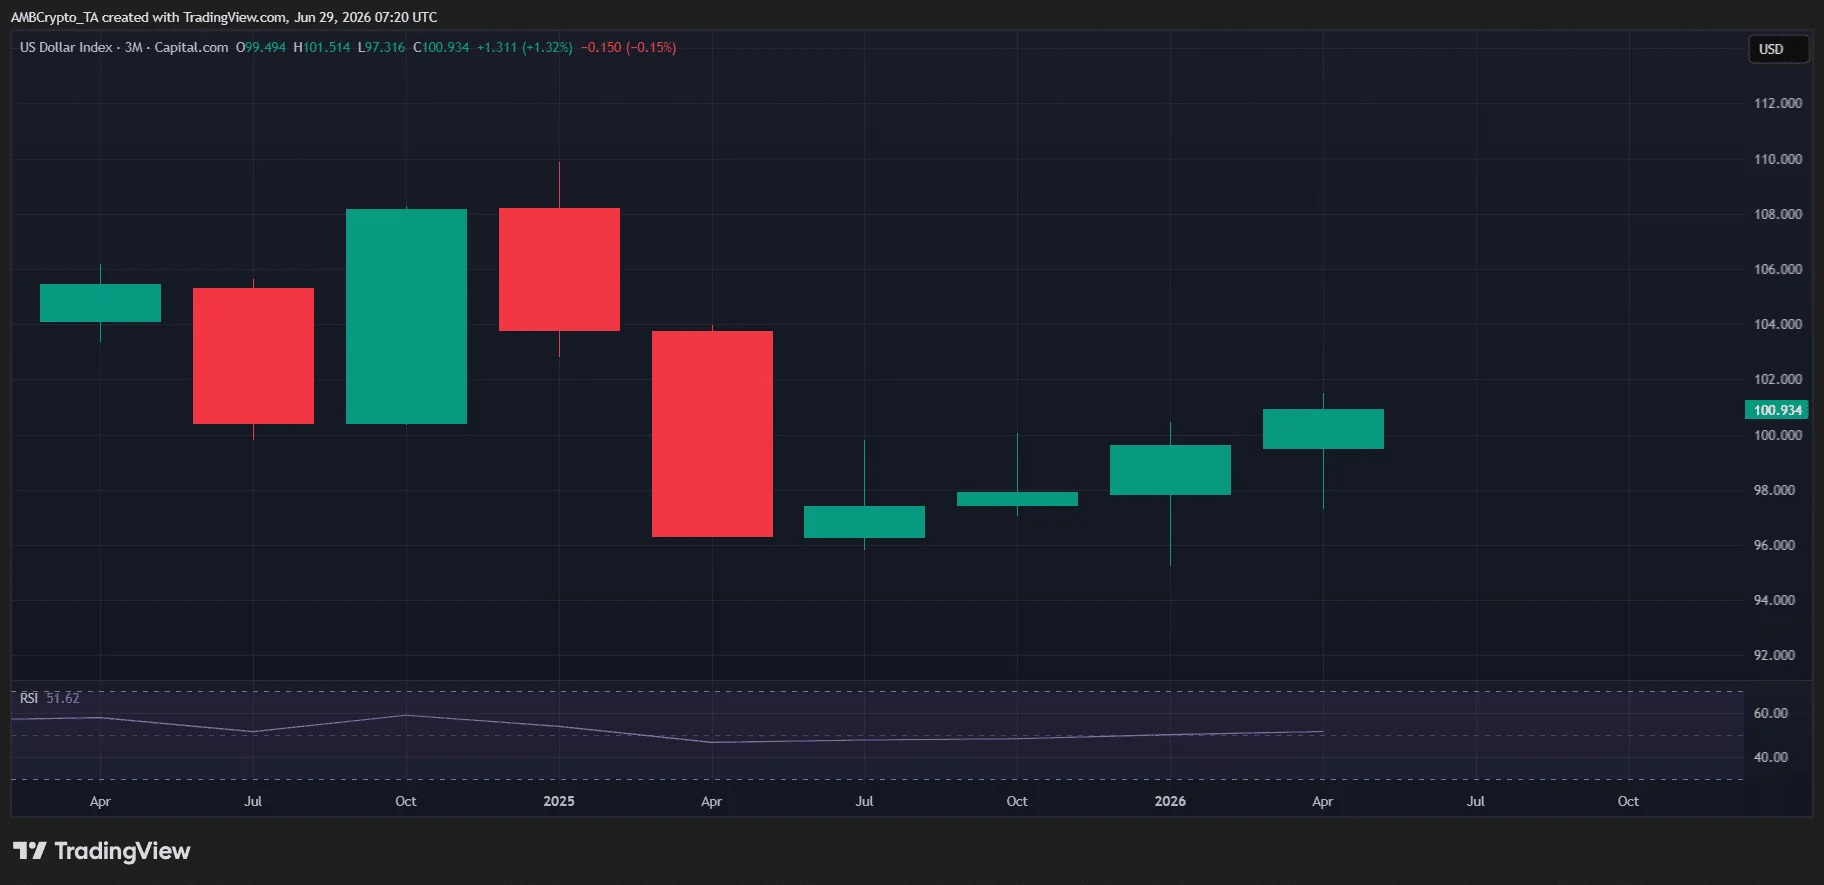Click the 112.000 price axis label
This screenshot has height=885, width=1824.
pos(1778,103)
